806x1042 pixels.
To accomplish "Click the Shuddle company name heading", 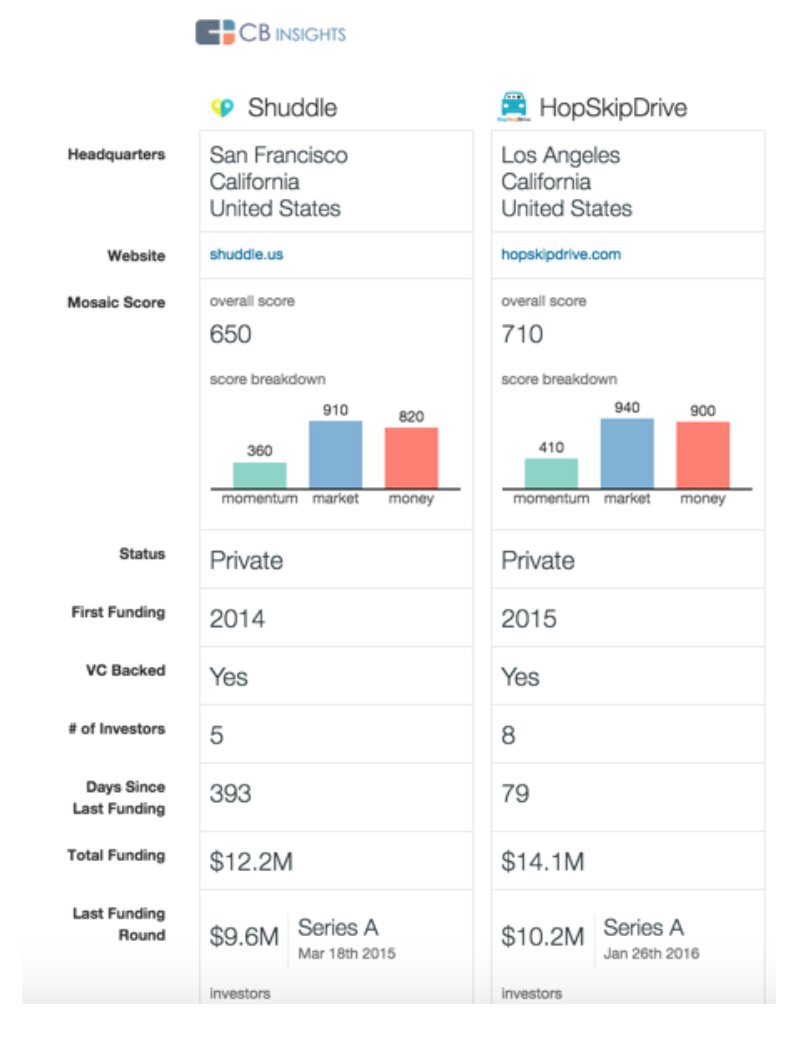I will [292, 108].
